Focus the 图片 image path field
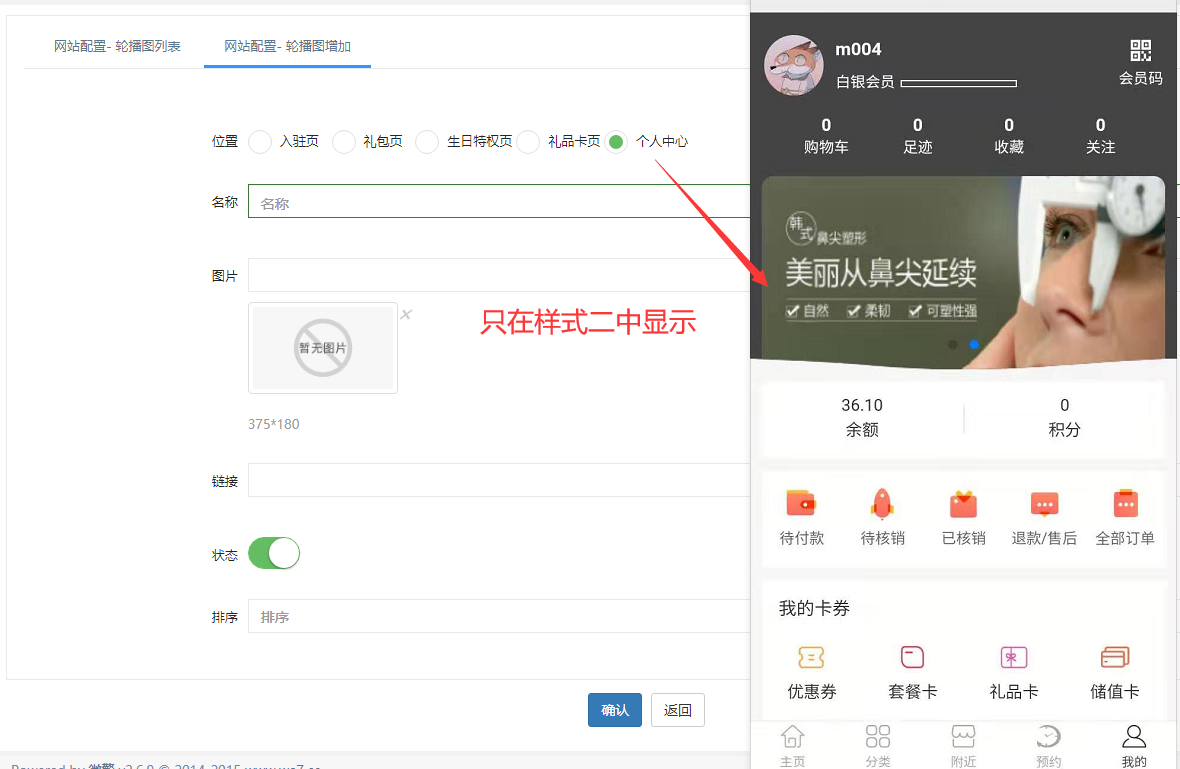This screenshot has width=1180, height=769. 499,275
